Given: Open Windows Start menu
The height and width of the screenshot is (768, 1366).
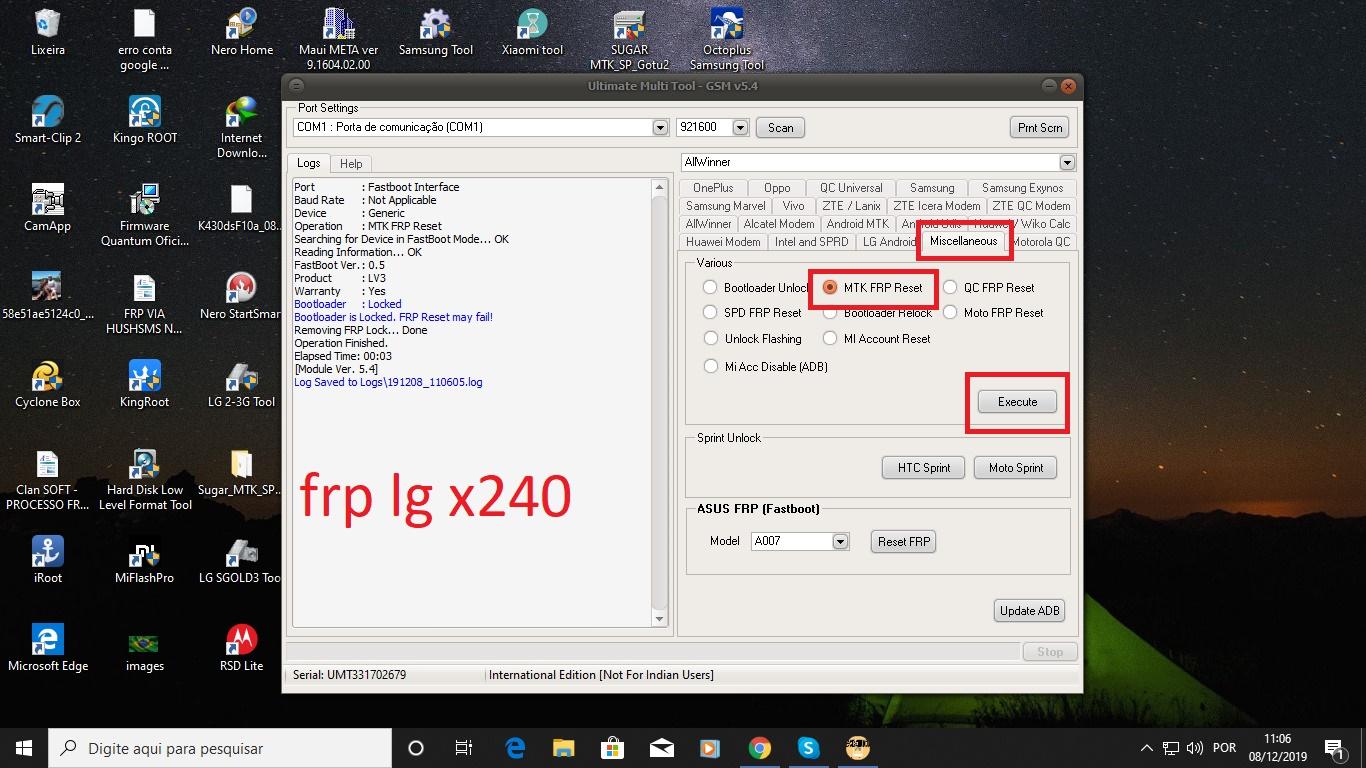Looking at the screenshot, I should point(24,748).
